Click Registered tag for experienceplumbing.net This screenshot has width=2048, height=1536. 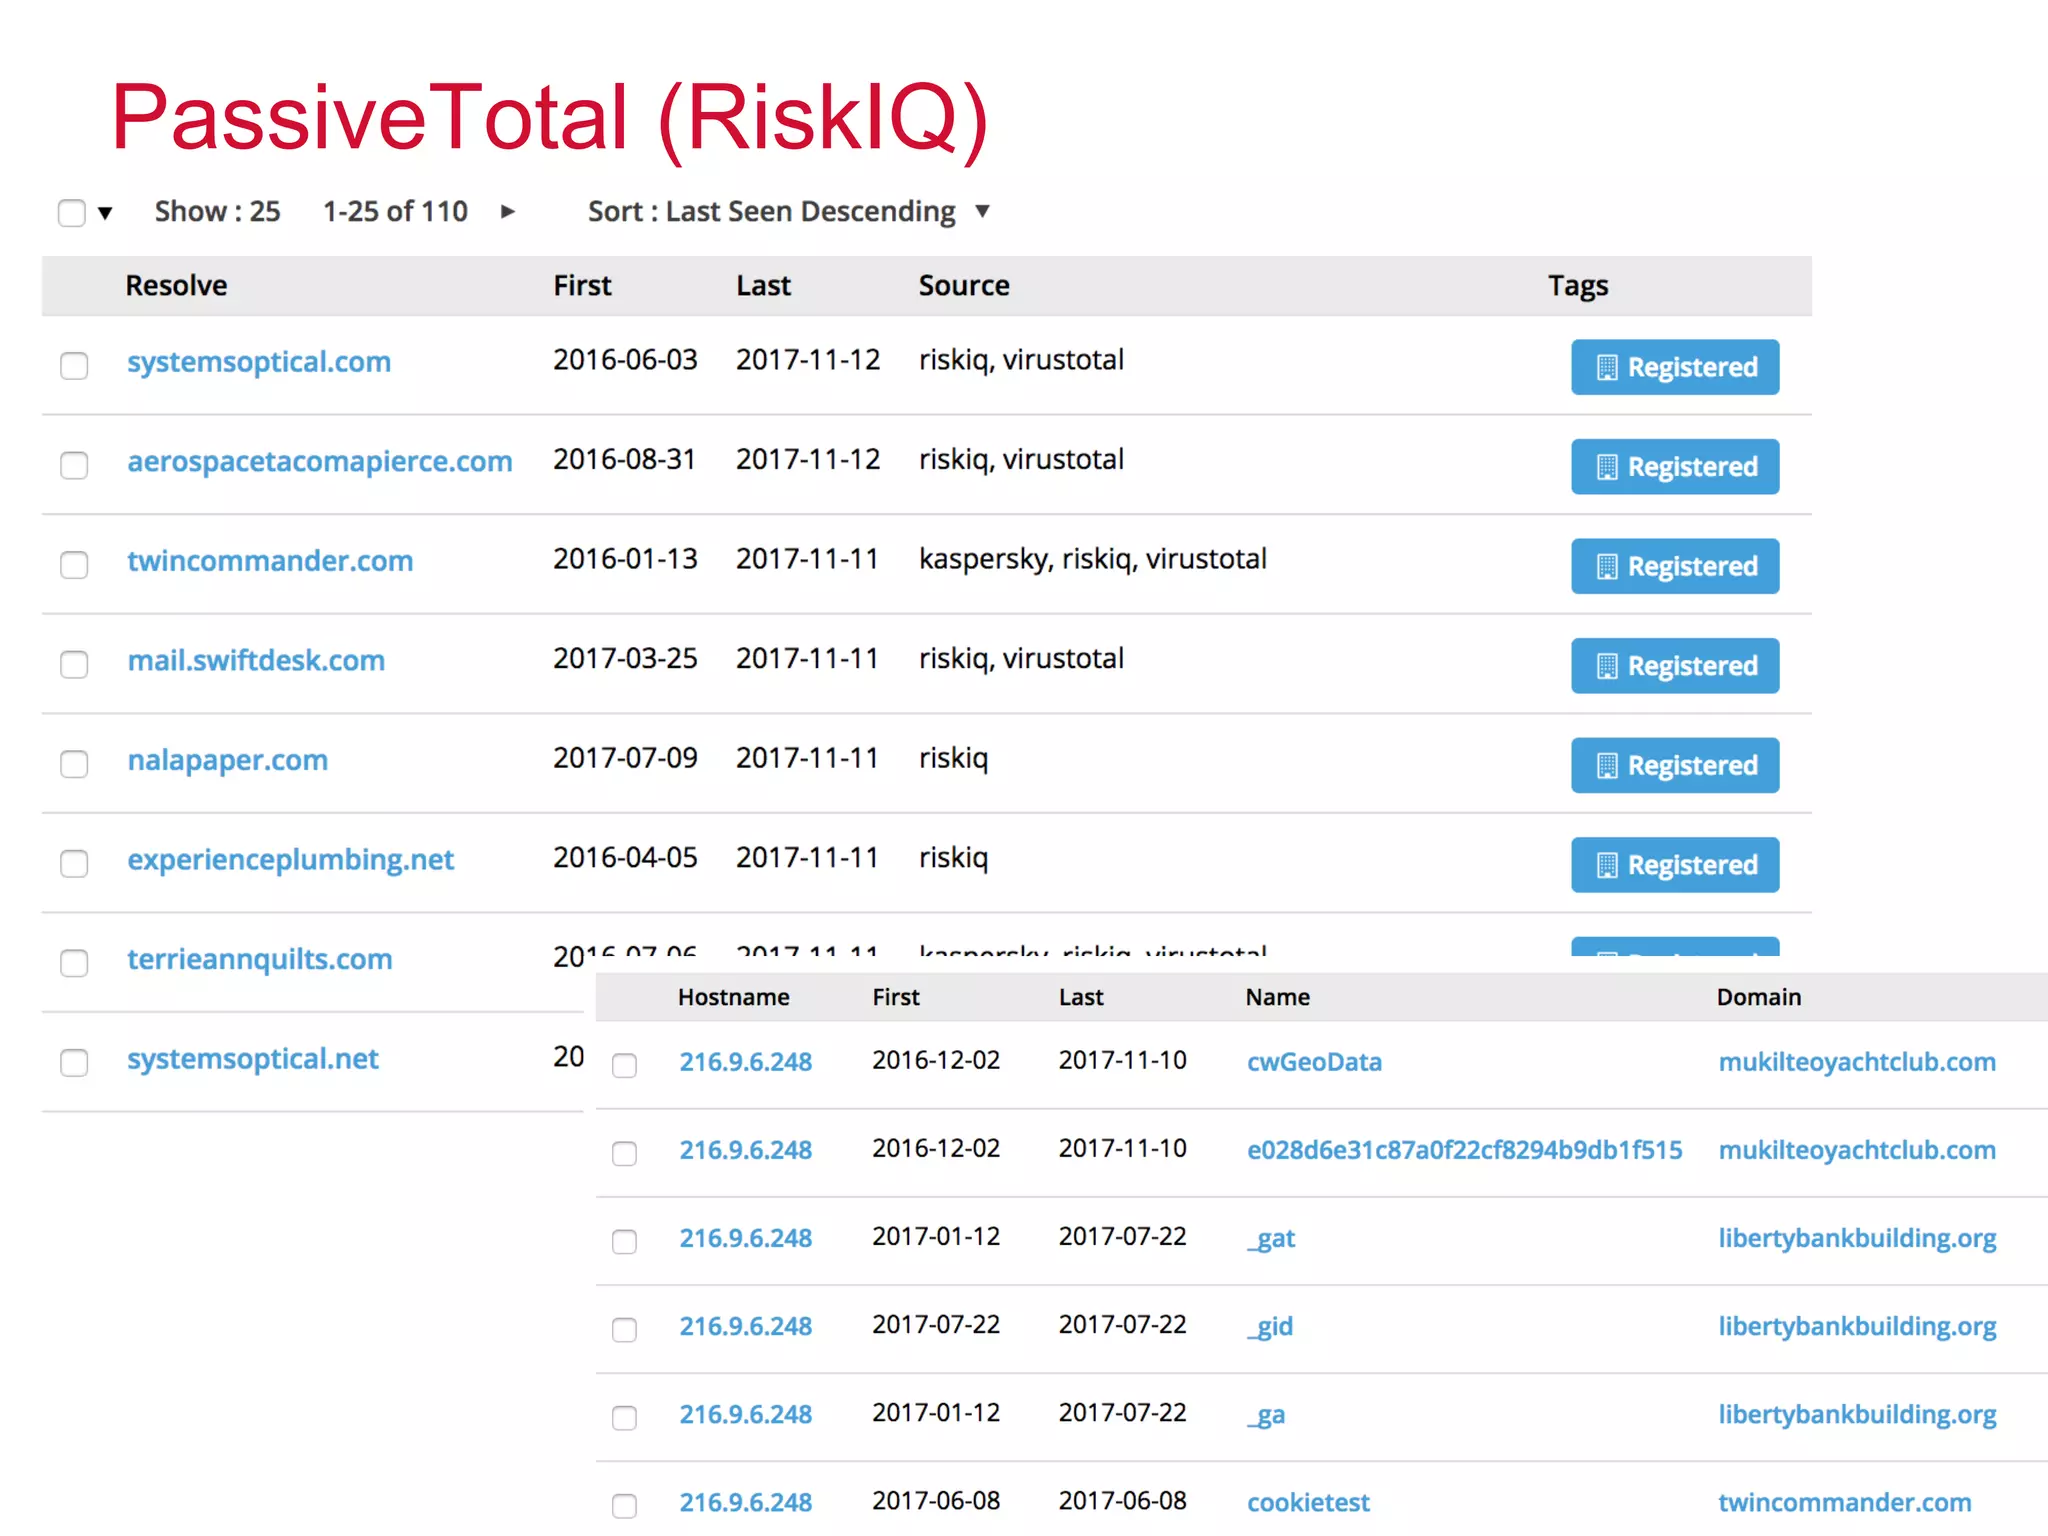point(1675,865)
